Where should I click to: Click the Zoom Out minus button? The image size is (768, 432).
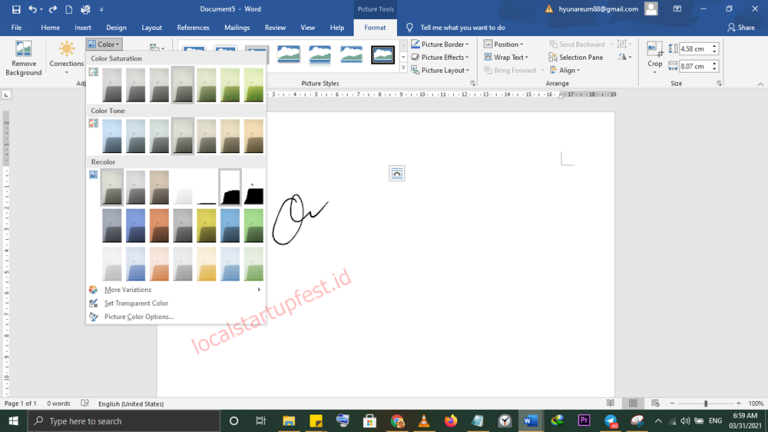pos(672,403)
